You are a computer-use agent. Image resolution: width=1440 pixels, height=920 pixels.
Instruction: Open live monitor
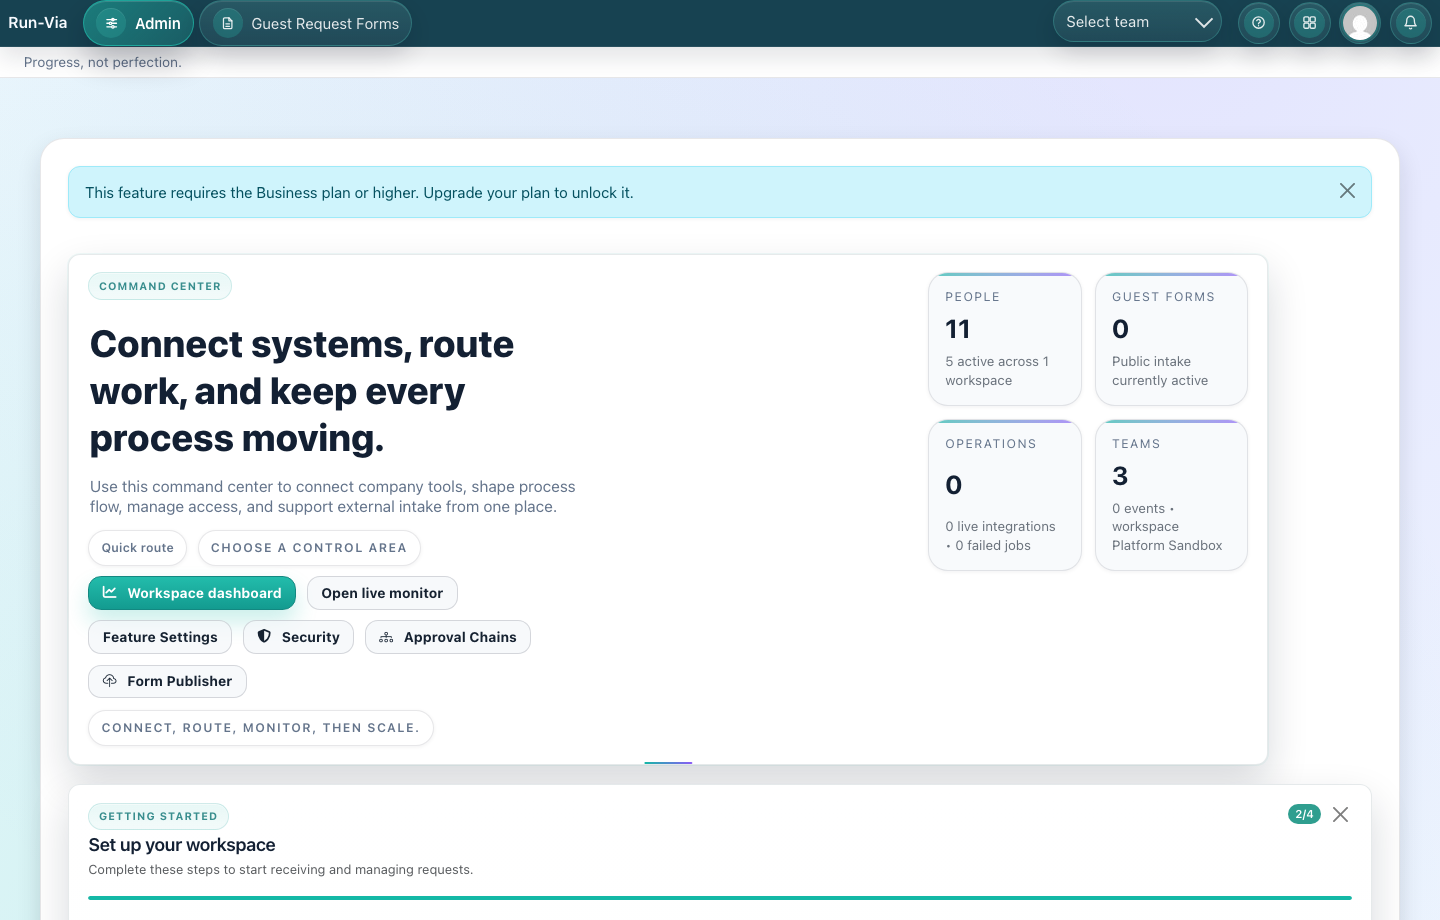click(382, 593)
